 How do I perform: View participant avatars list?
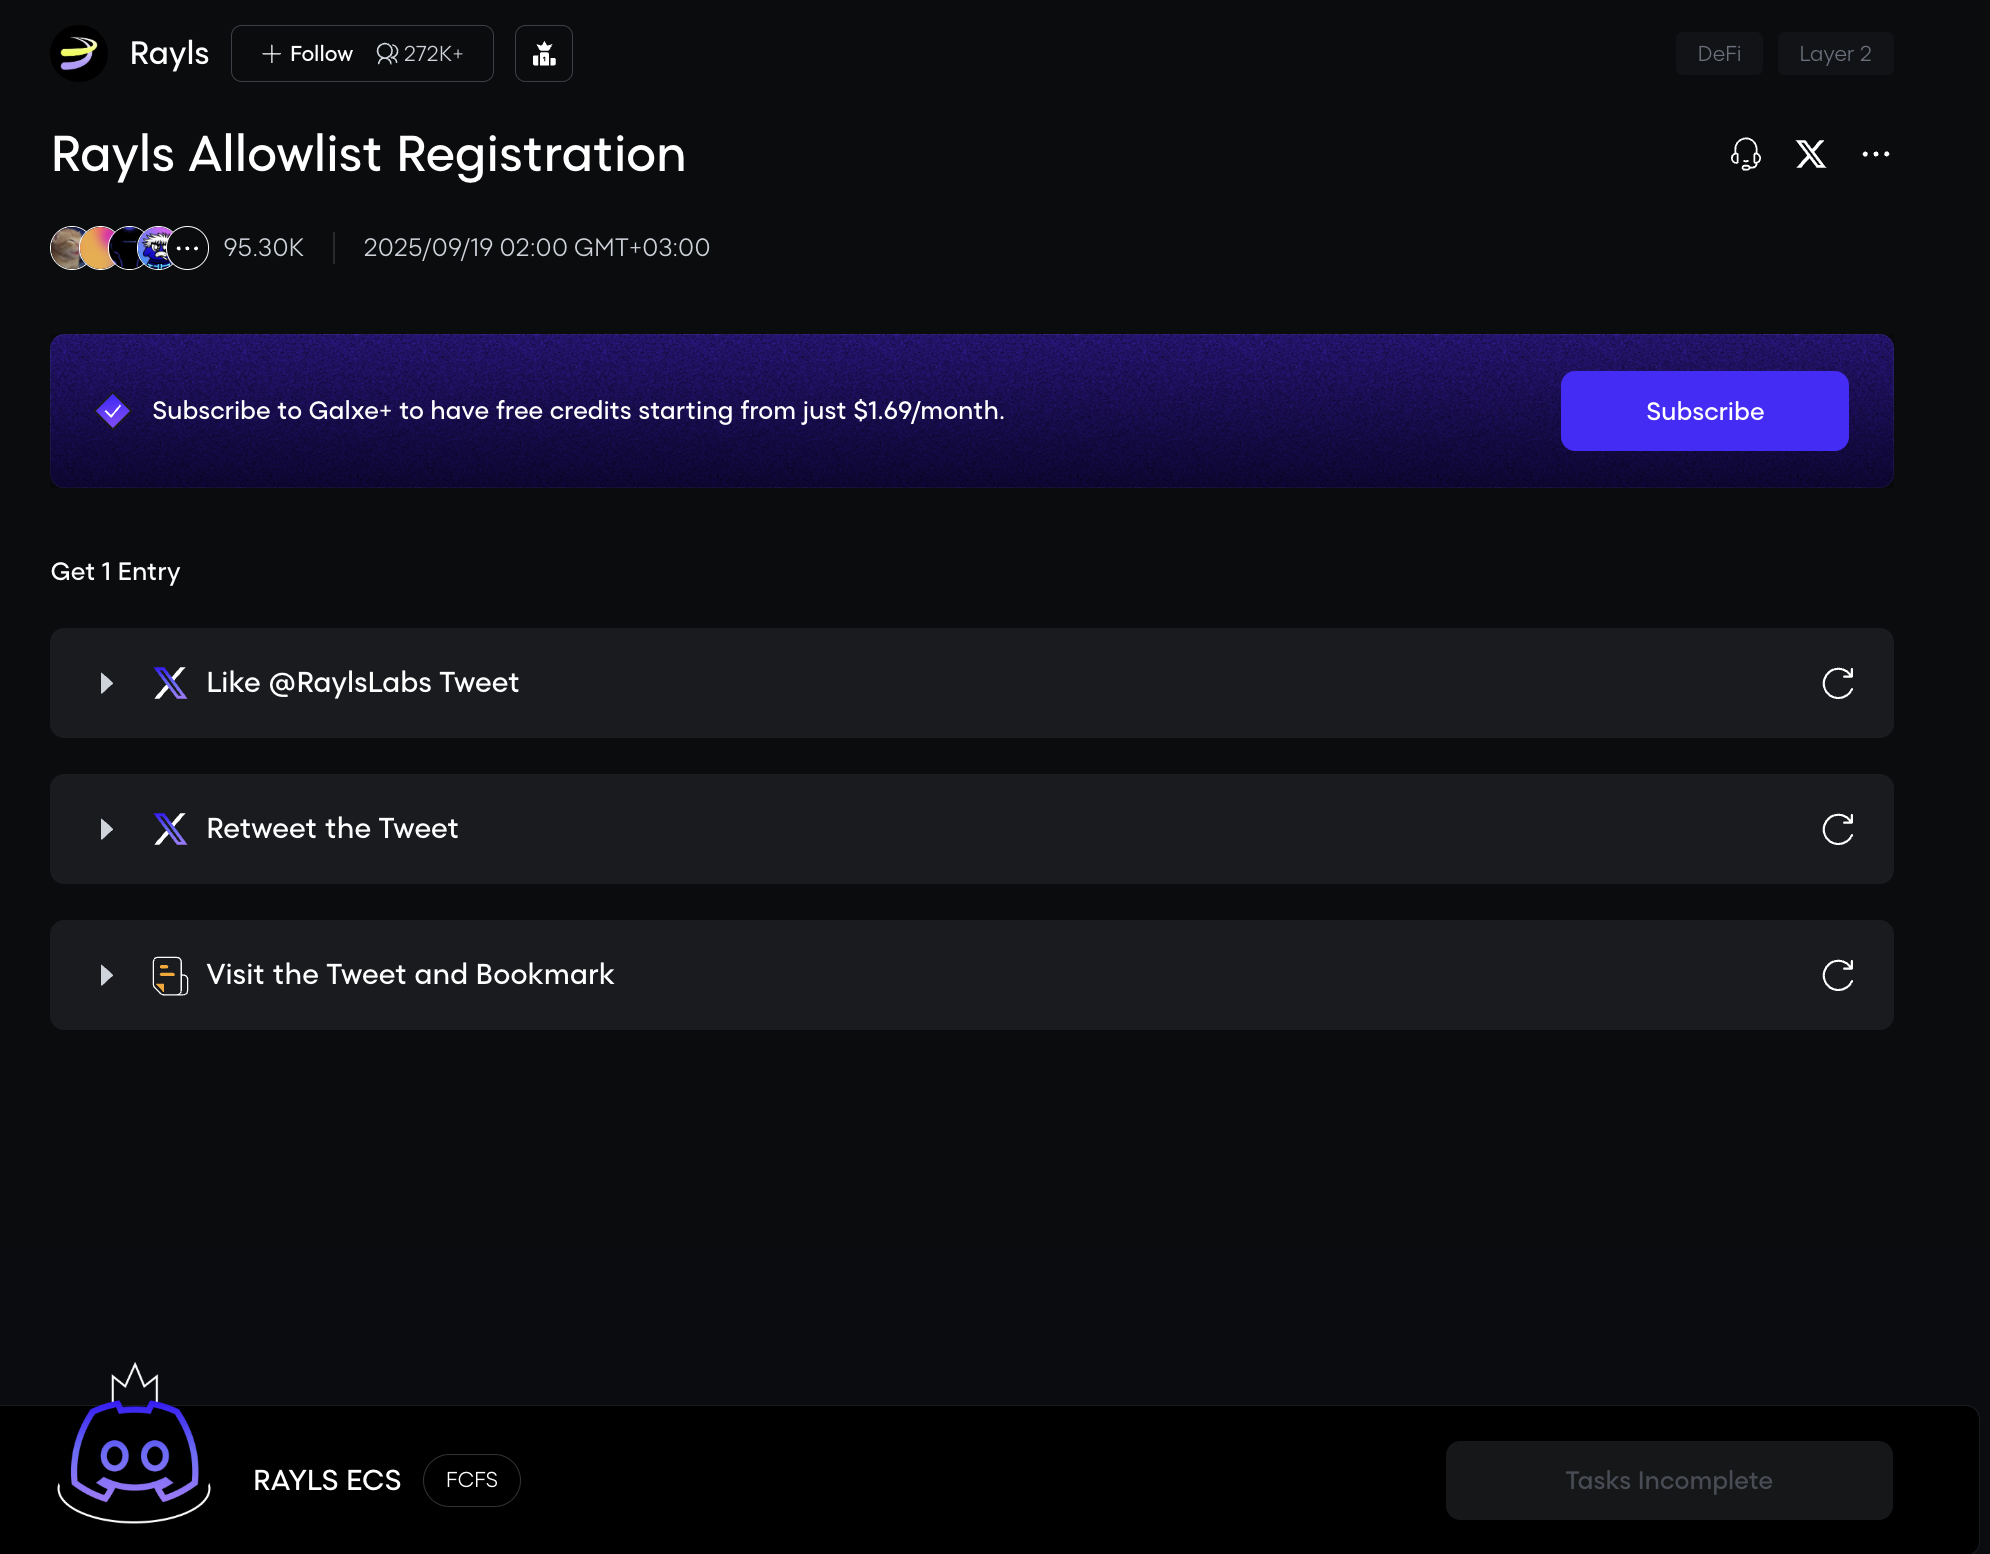point(130,248)
